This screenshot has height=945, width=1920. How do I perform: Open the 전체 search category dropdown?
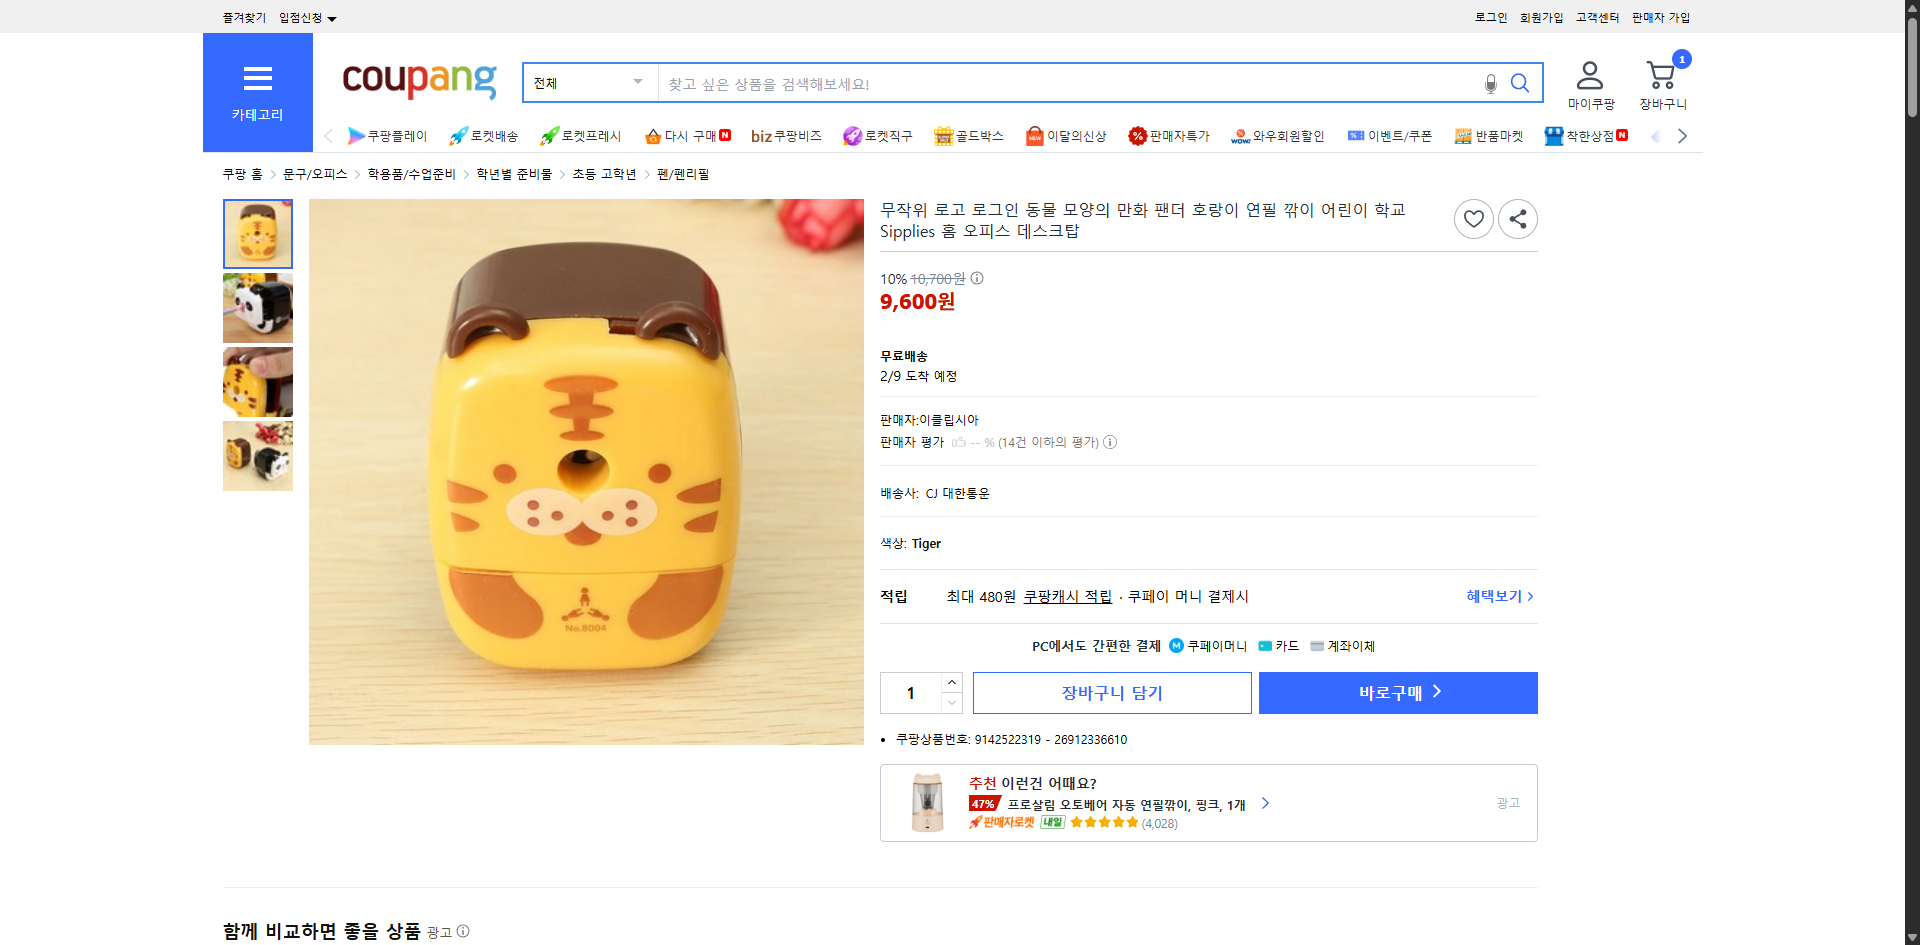(x=588, y=83)
